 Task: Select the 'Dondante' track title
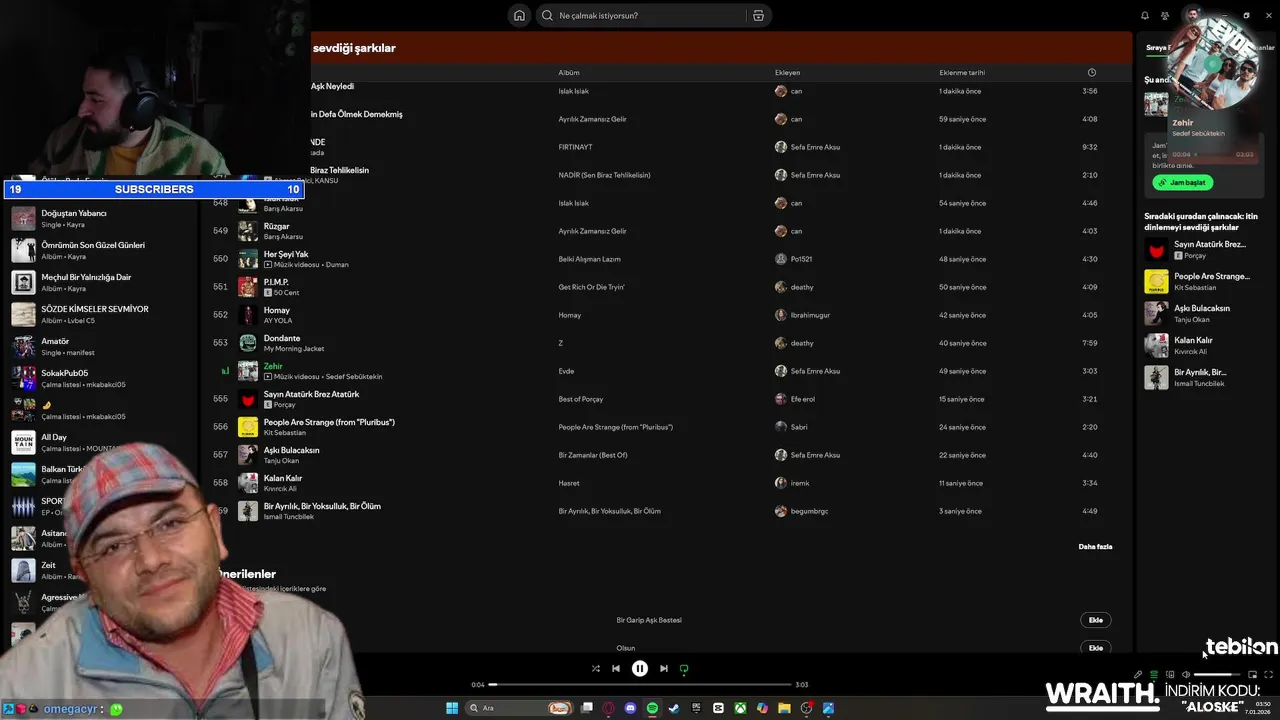point(282,338)
